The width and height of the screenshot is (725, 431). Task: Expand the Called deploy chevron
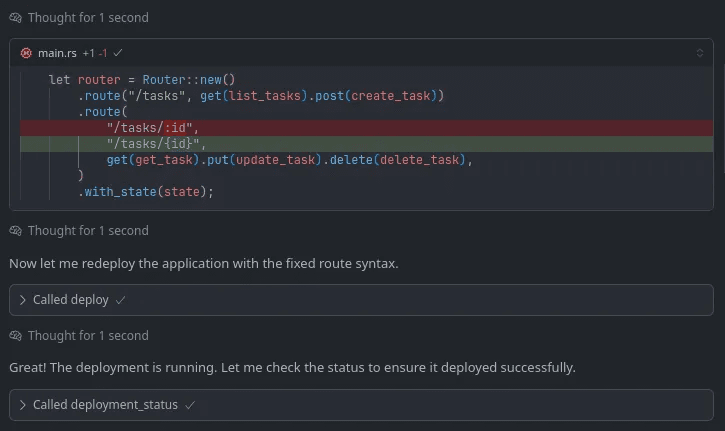[23, 300]
